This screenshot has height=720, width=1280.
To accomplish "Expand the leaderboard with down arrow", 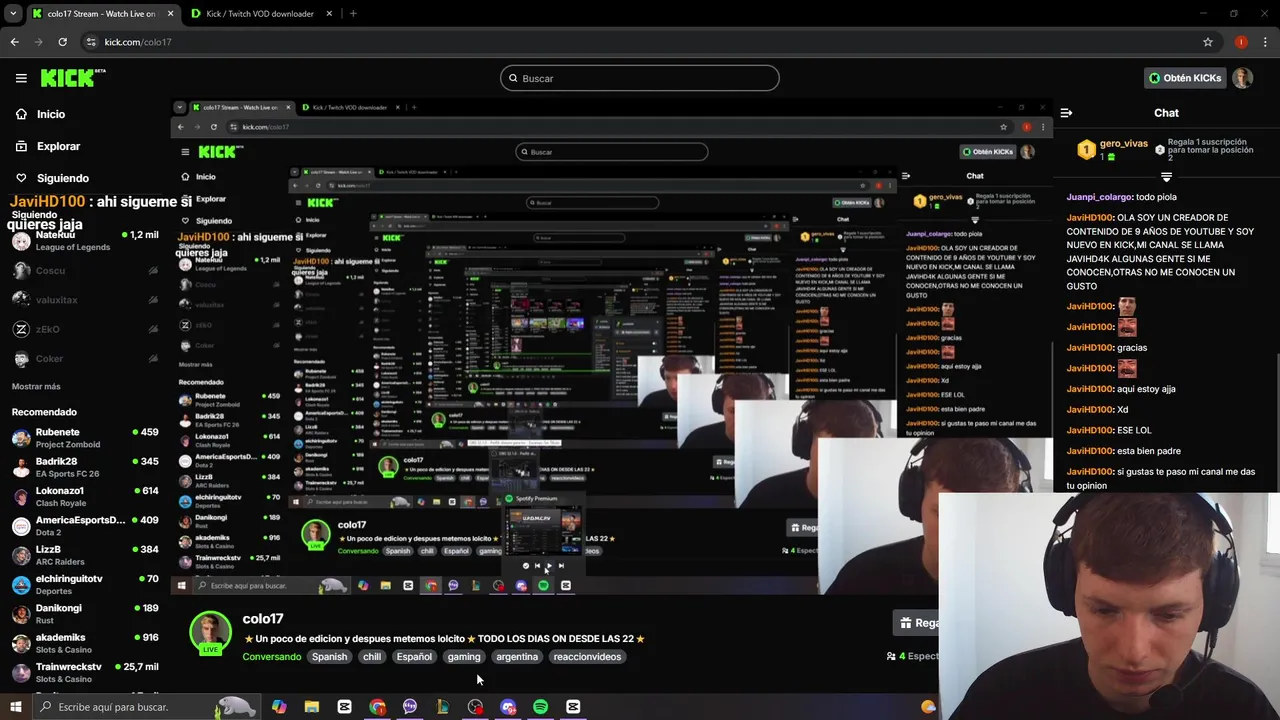I will [1166, 177].
